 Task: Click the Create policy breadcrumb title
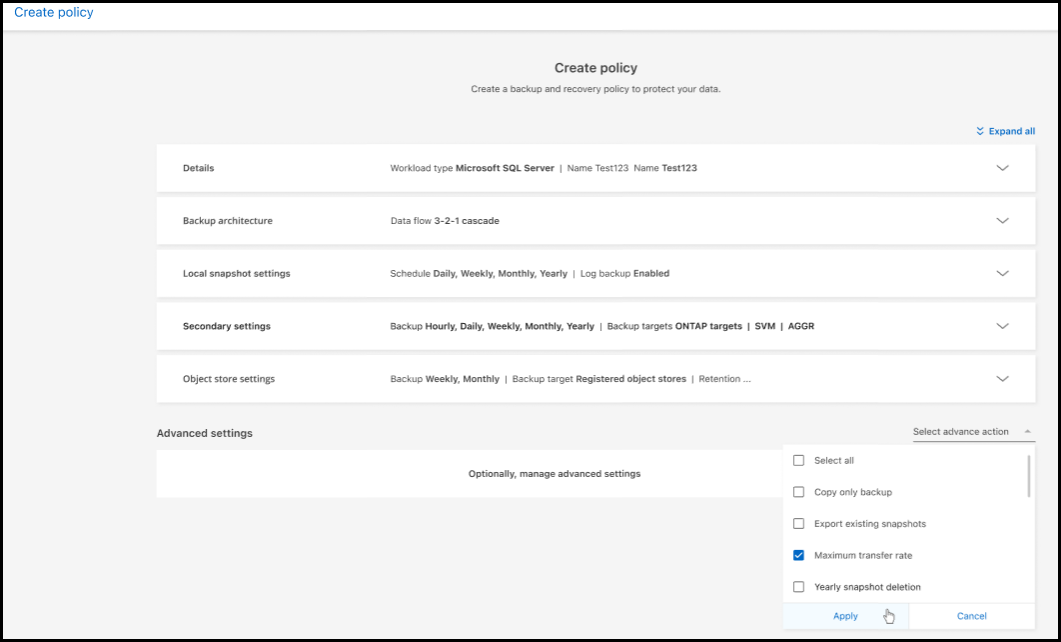click(54, 13)
